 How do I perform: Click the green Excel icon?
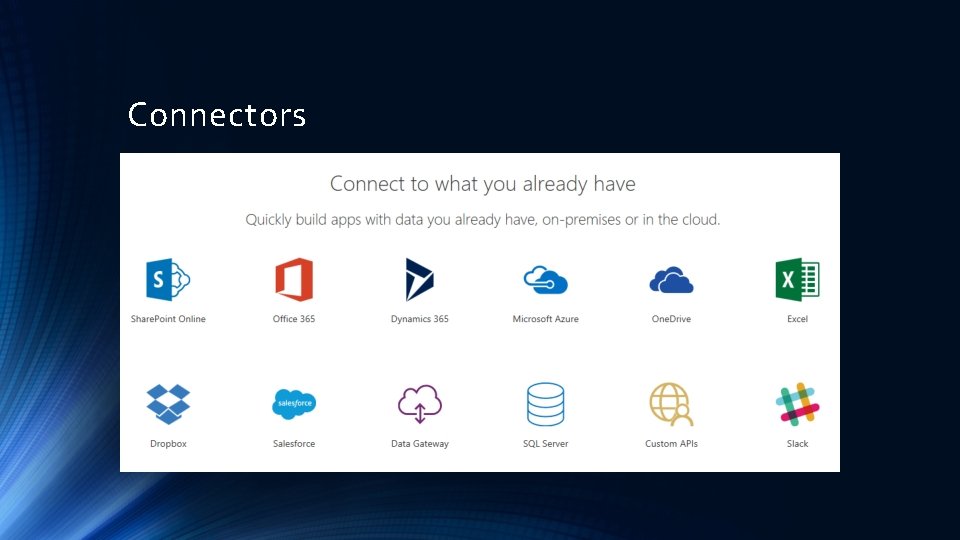797,280
